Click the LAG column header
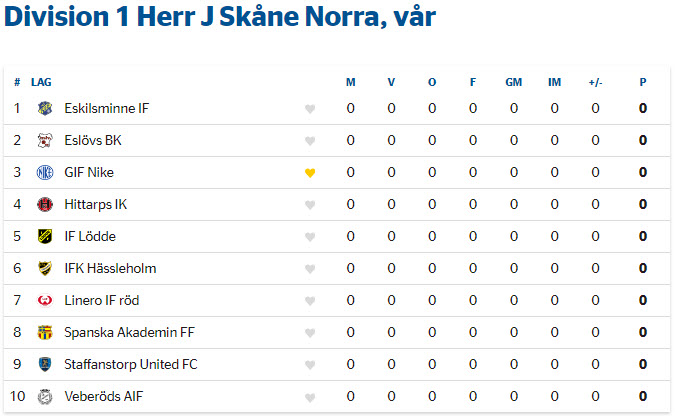The width and height of the screenshot is (675, 416). [41, 82]
